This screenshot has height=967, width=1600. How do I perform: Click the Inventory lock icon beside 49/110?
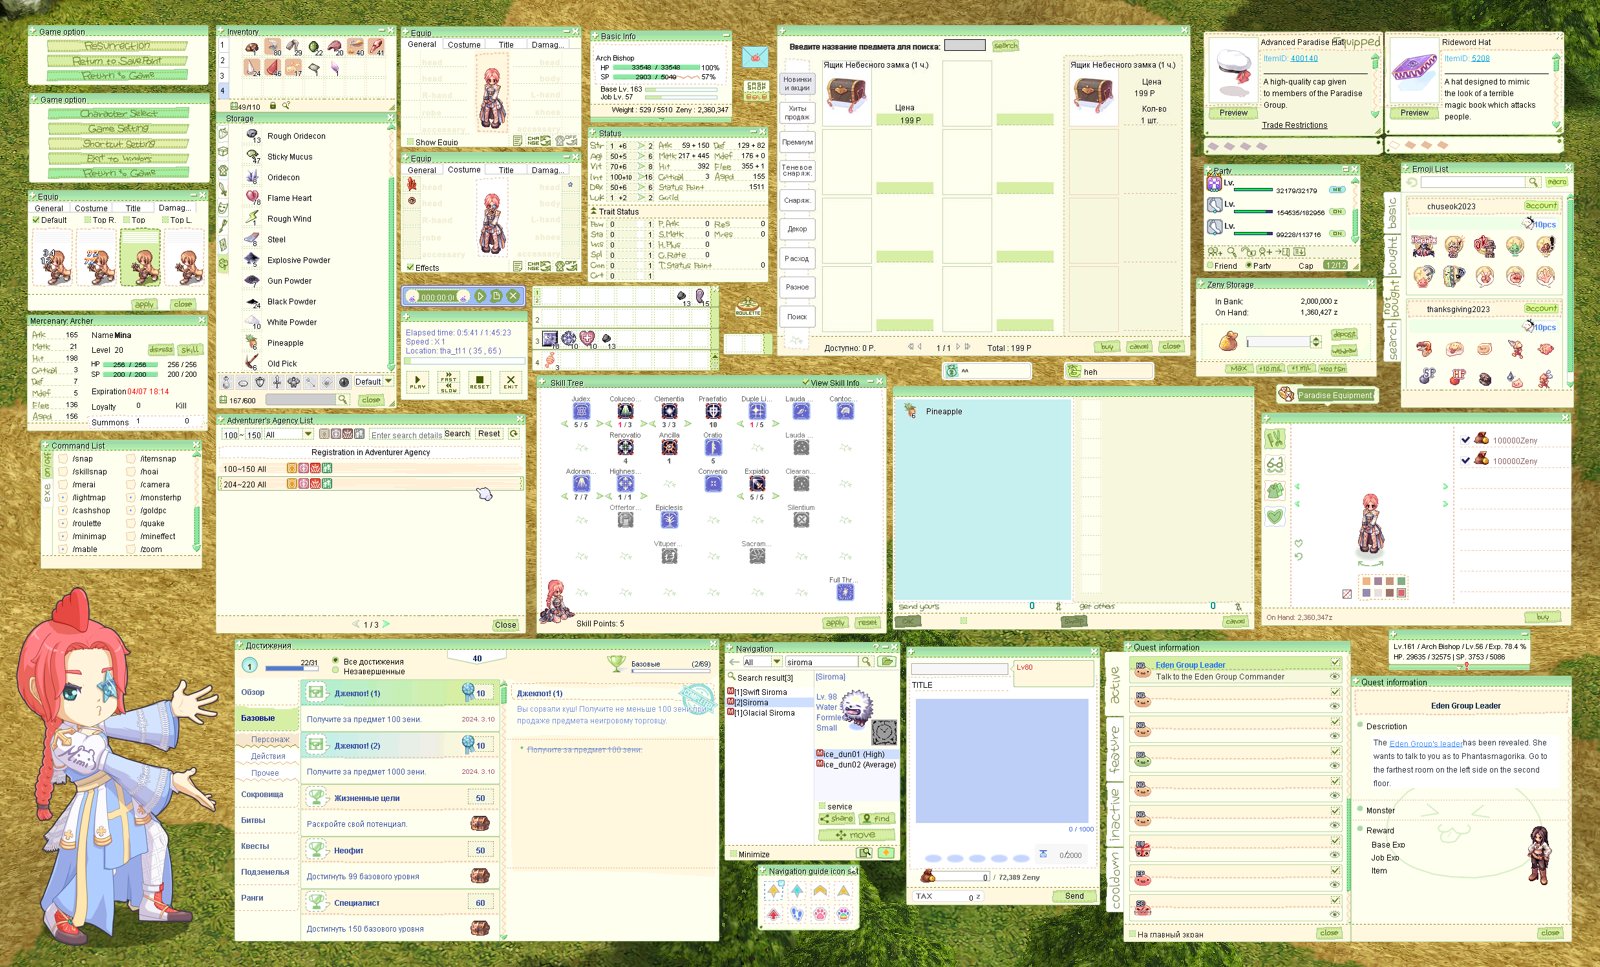point(274,105)
